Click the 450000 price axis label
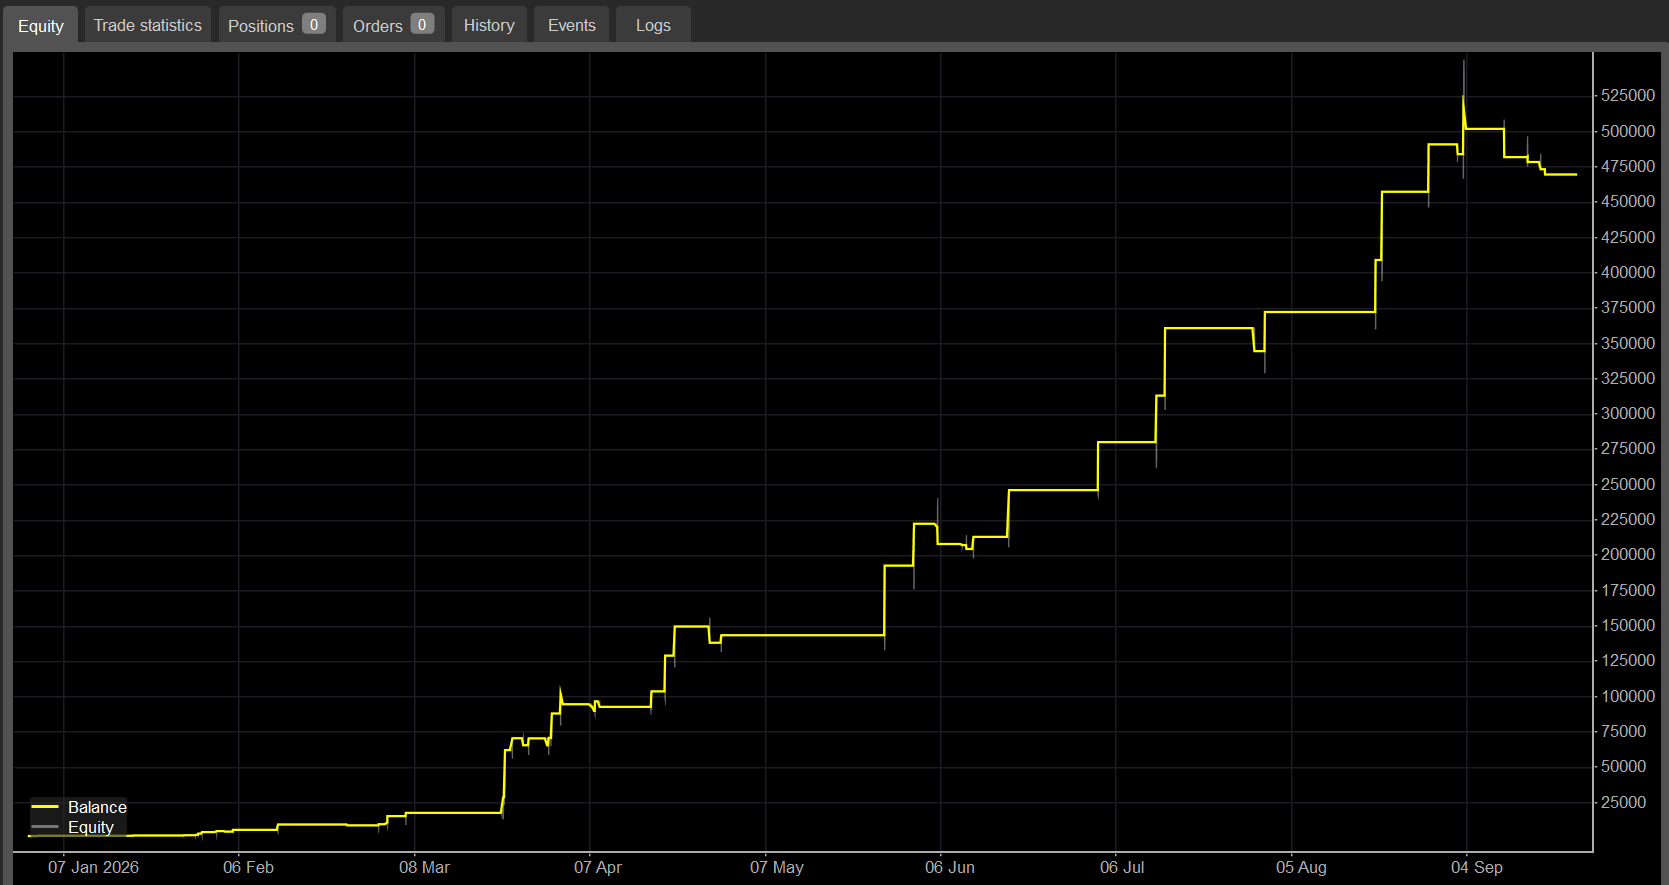 (x=1628, y=201)
